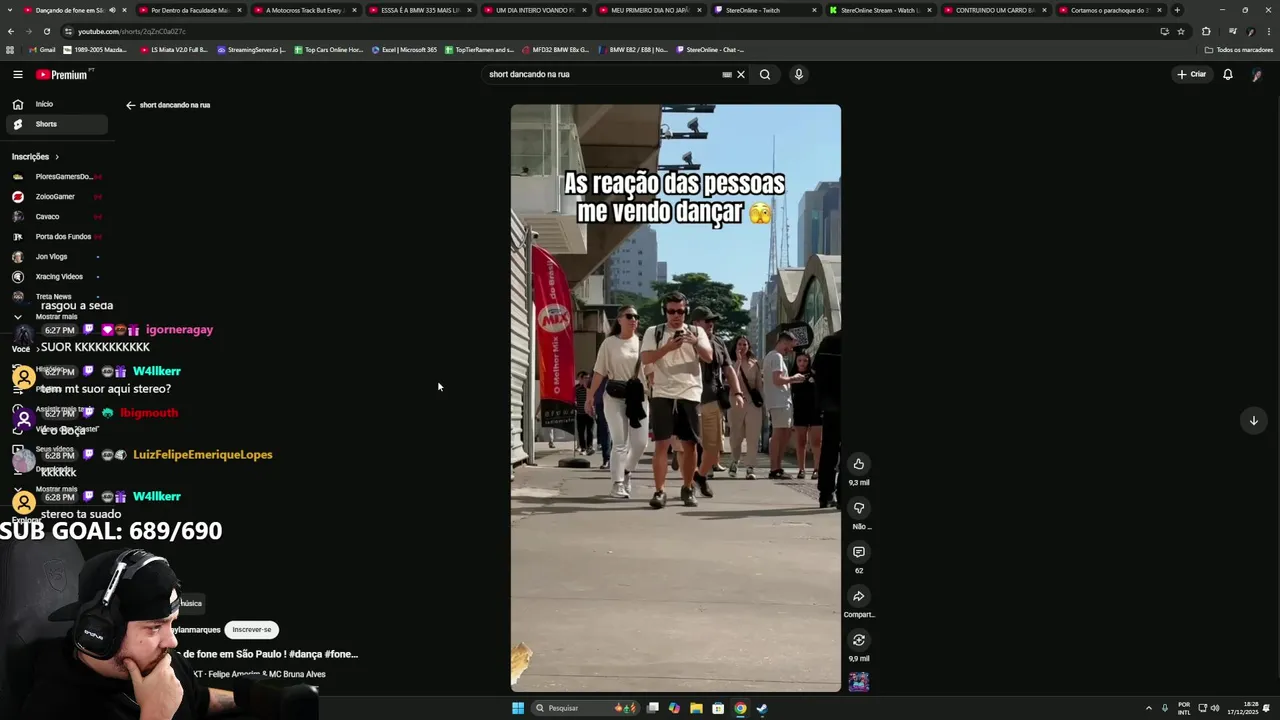
Task: Click the taskbar Pesquisar search box
Action: 583,708
